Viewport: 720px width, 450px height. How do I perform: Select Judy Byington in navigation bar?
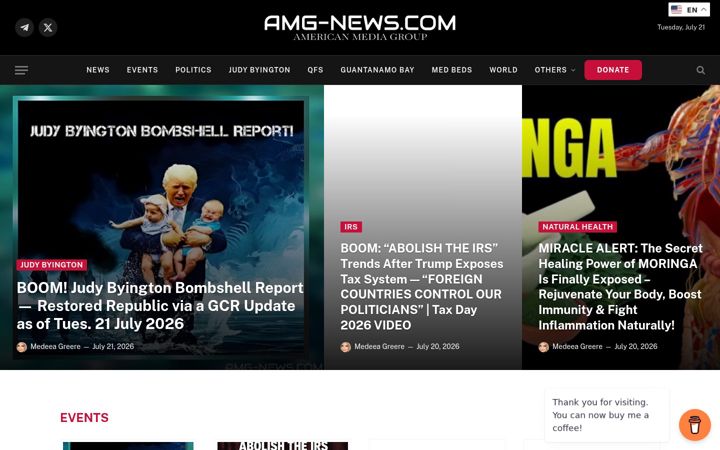(259, 70)
